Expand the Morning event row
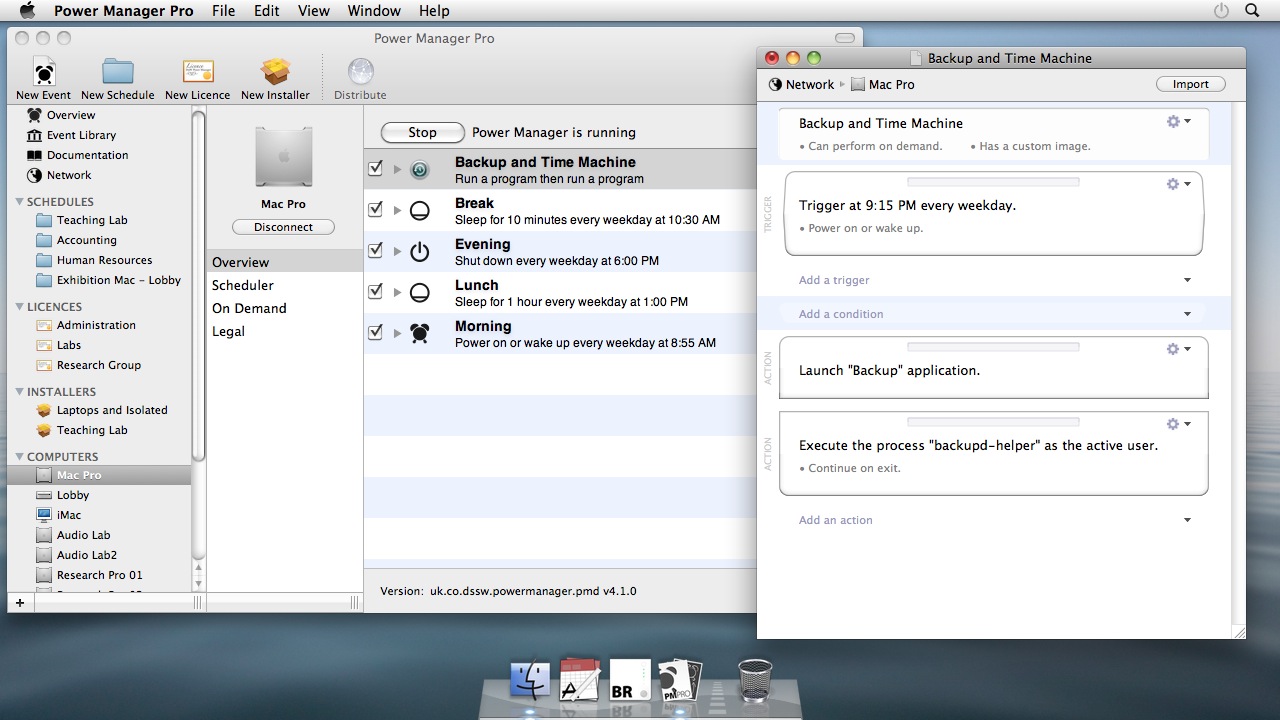The height and width of the screenshot is (720, 1280). (x=397, y=334)
